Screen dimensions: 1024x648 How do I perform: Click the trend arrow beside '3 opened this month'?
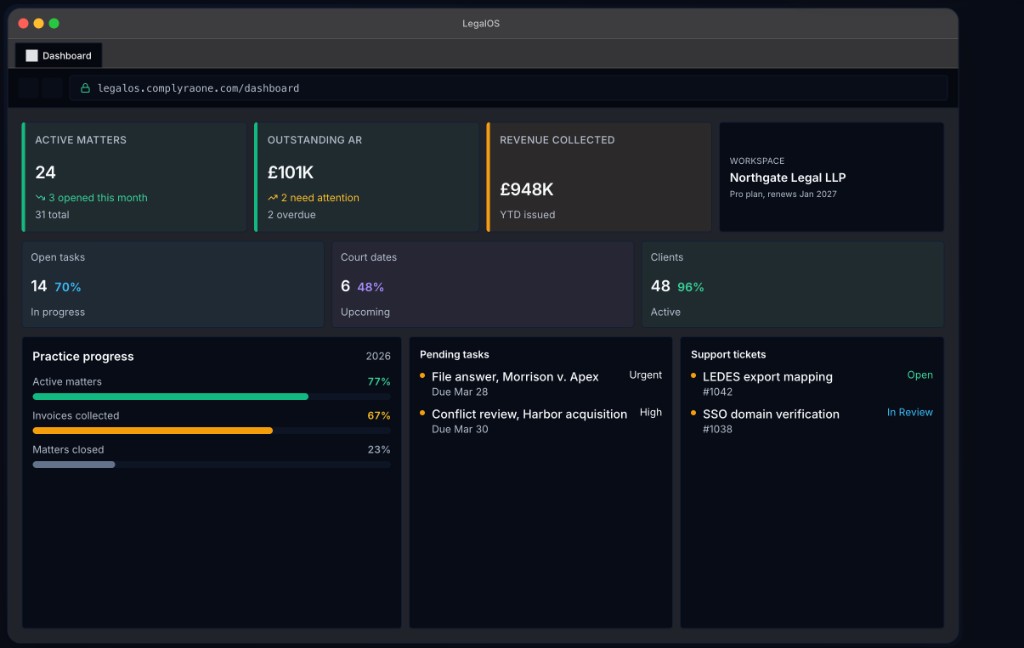(x=40, y=197)
